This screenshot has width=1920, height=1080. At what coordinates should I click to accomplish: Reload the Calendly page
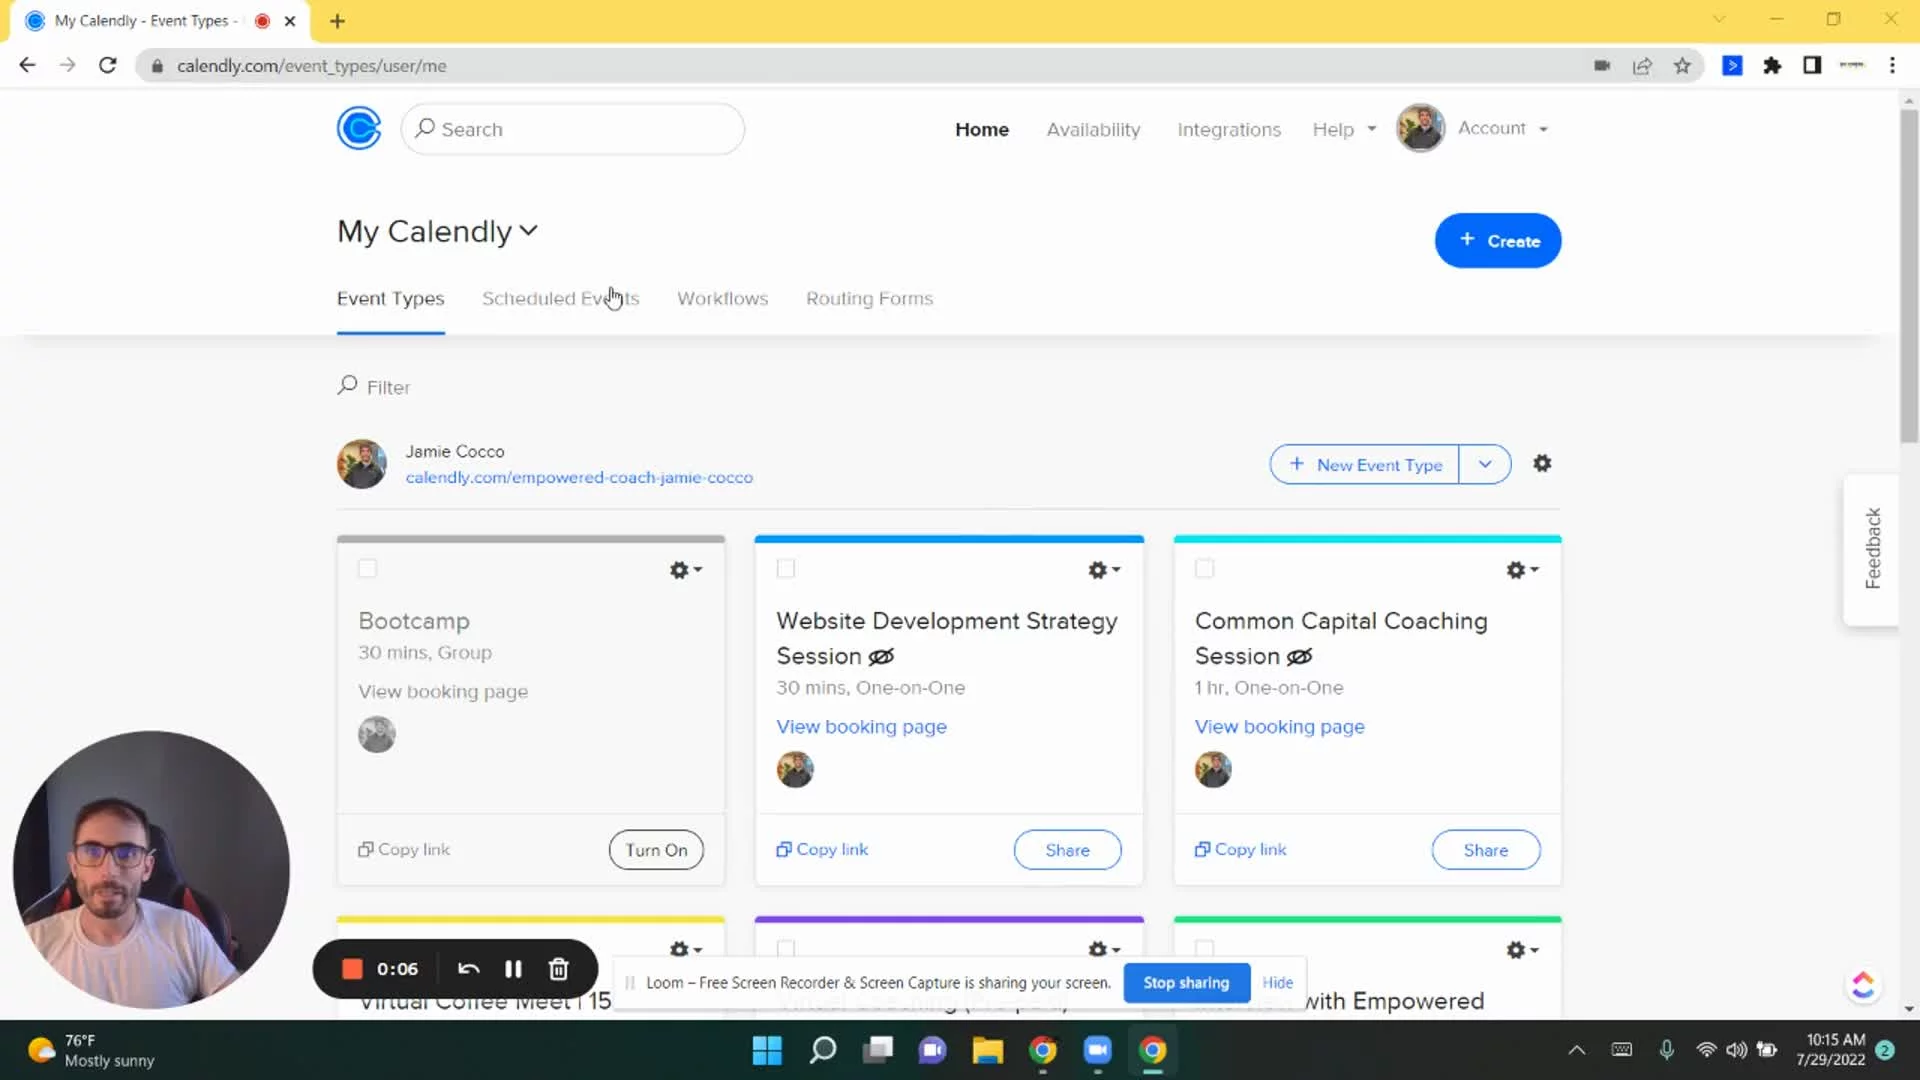(108, 66)
